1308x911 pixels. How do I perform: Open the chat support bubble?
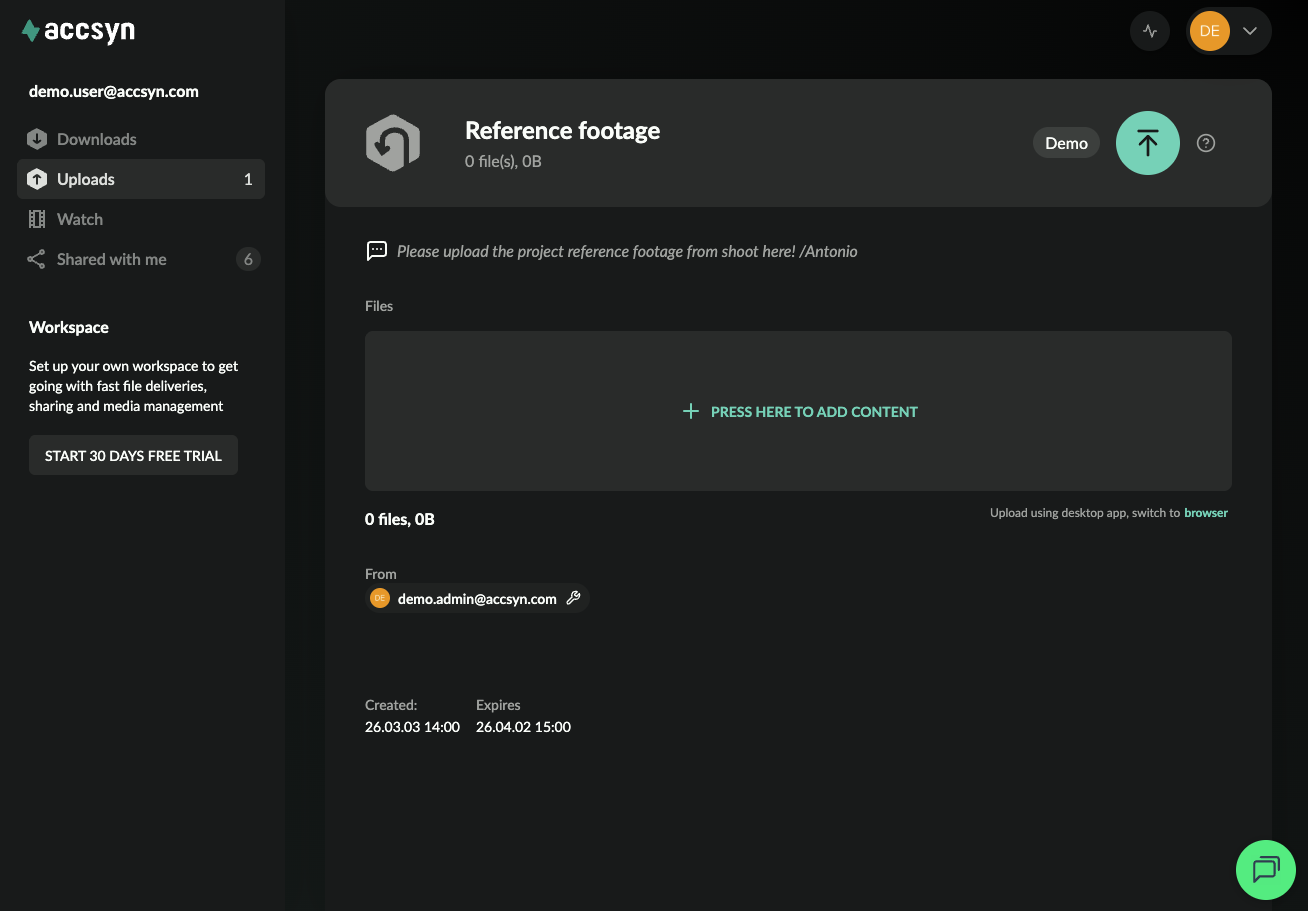click(x=1266, y=869)
